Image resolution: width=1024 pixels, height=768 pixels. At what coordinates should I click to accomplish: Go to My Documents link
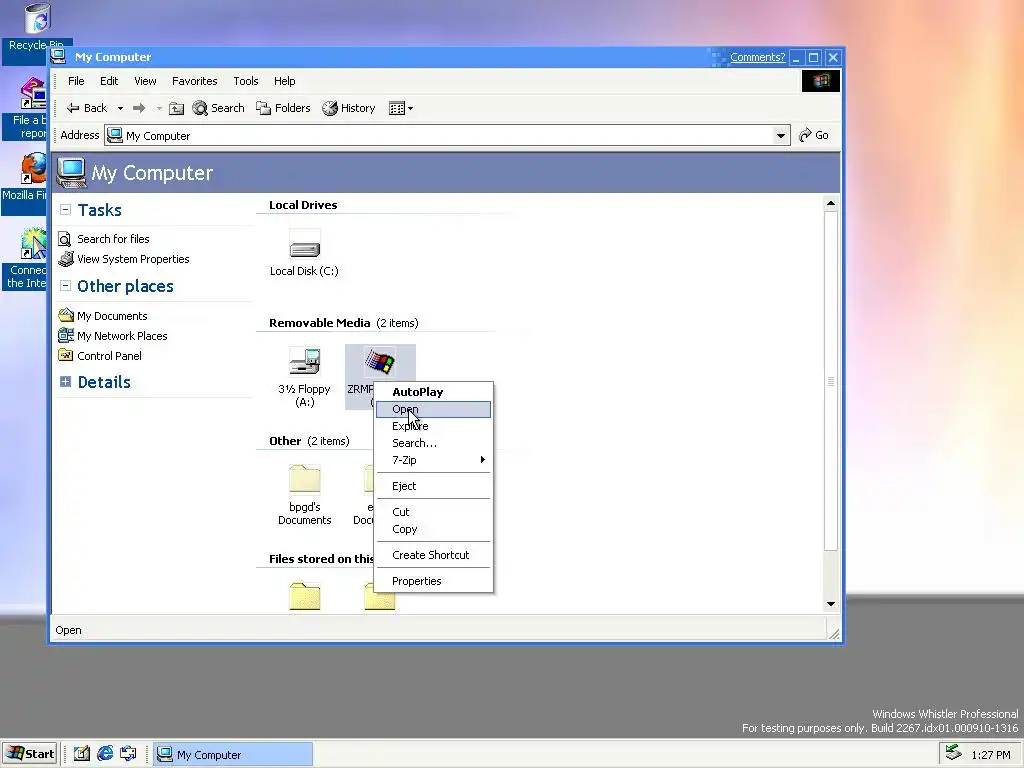[112, 316]
